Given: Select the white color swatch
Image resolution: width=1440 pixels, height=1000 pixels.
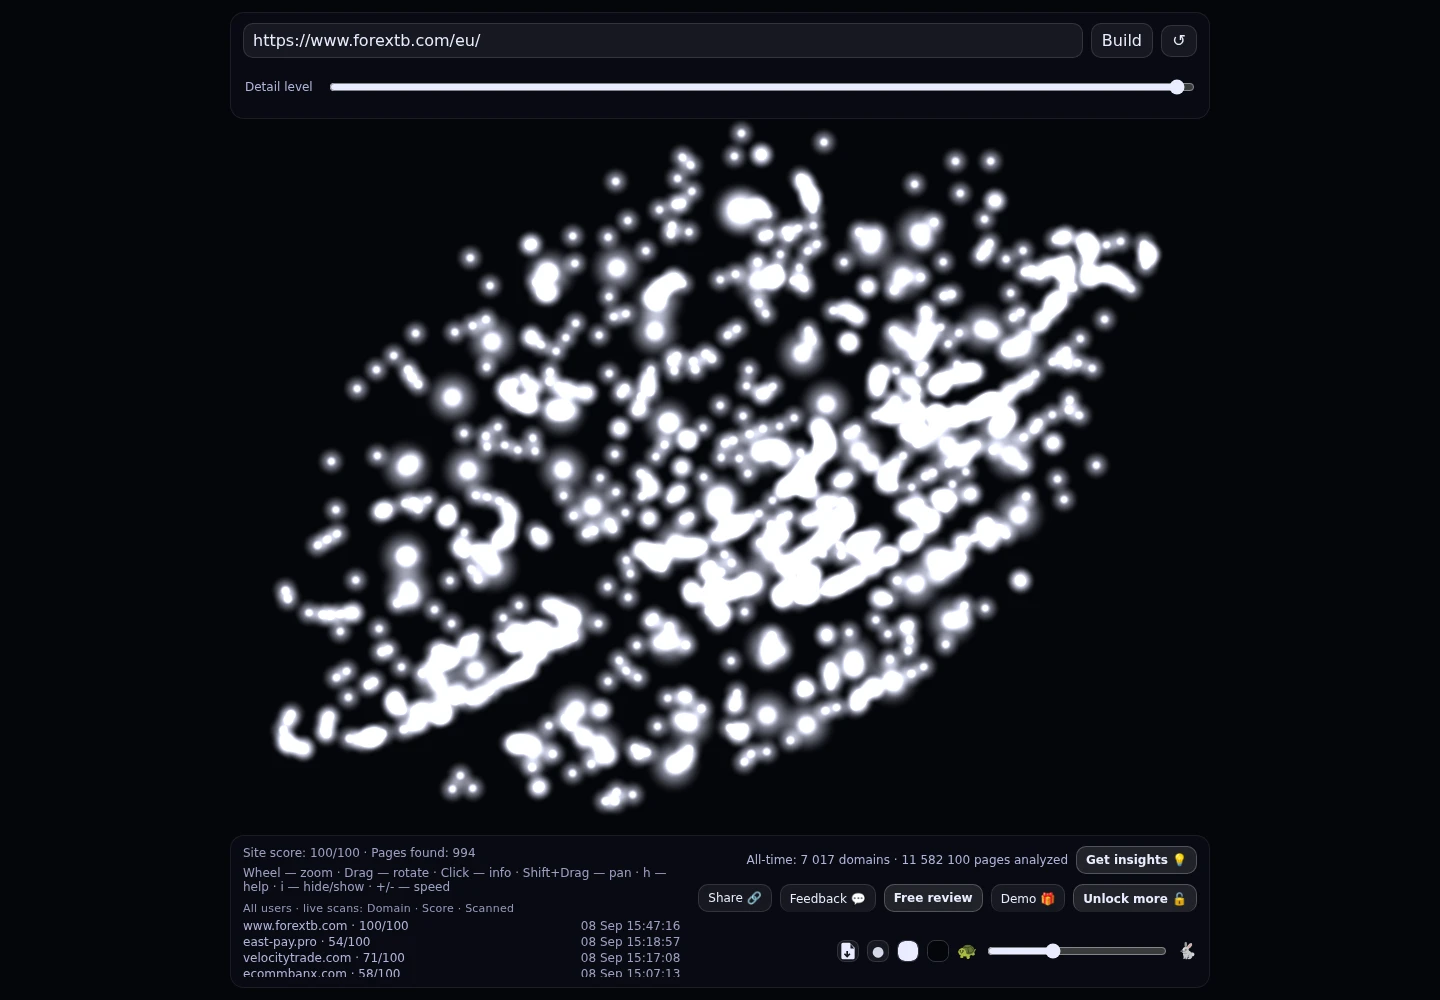Looking at the screenshot, I should coord(908,951).
